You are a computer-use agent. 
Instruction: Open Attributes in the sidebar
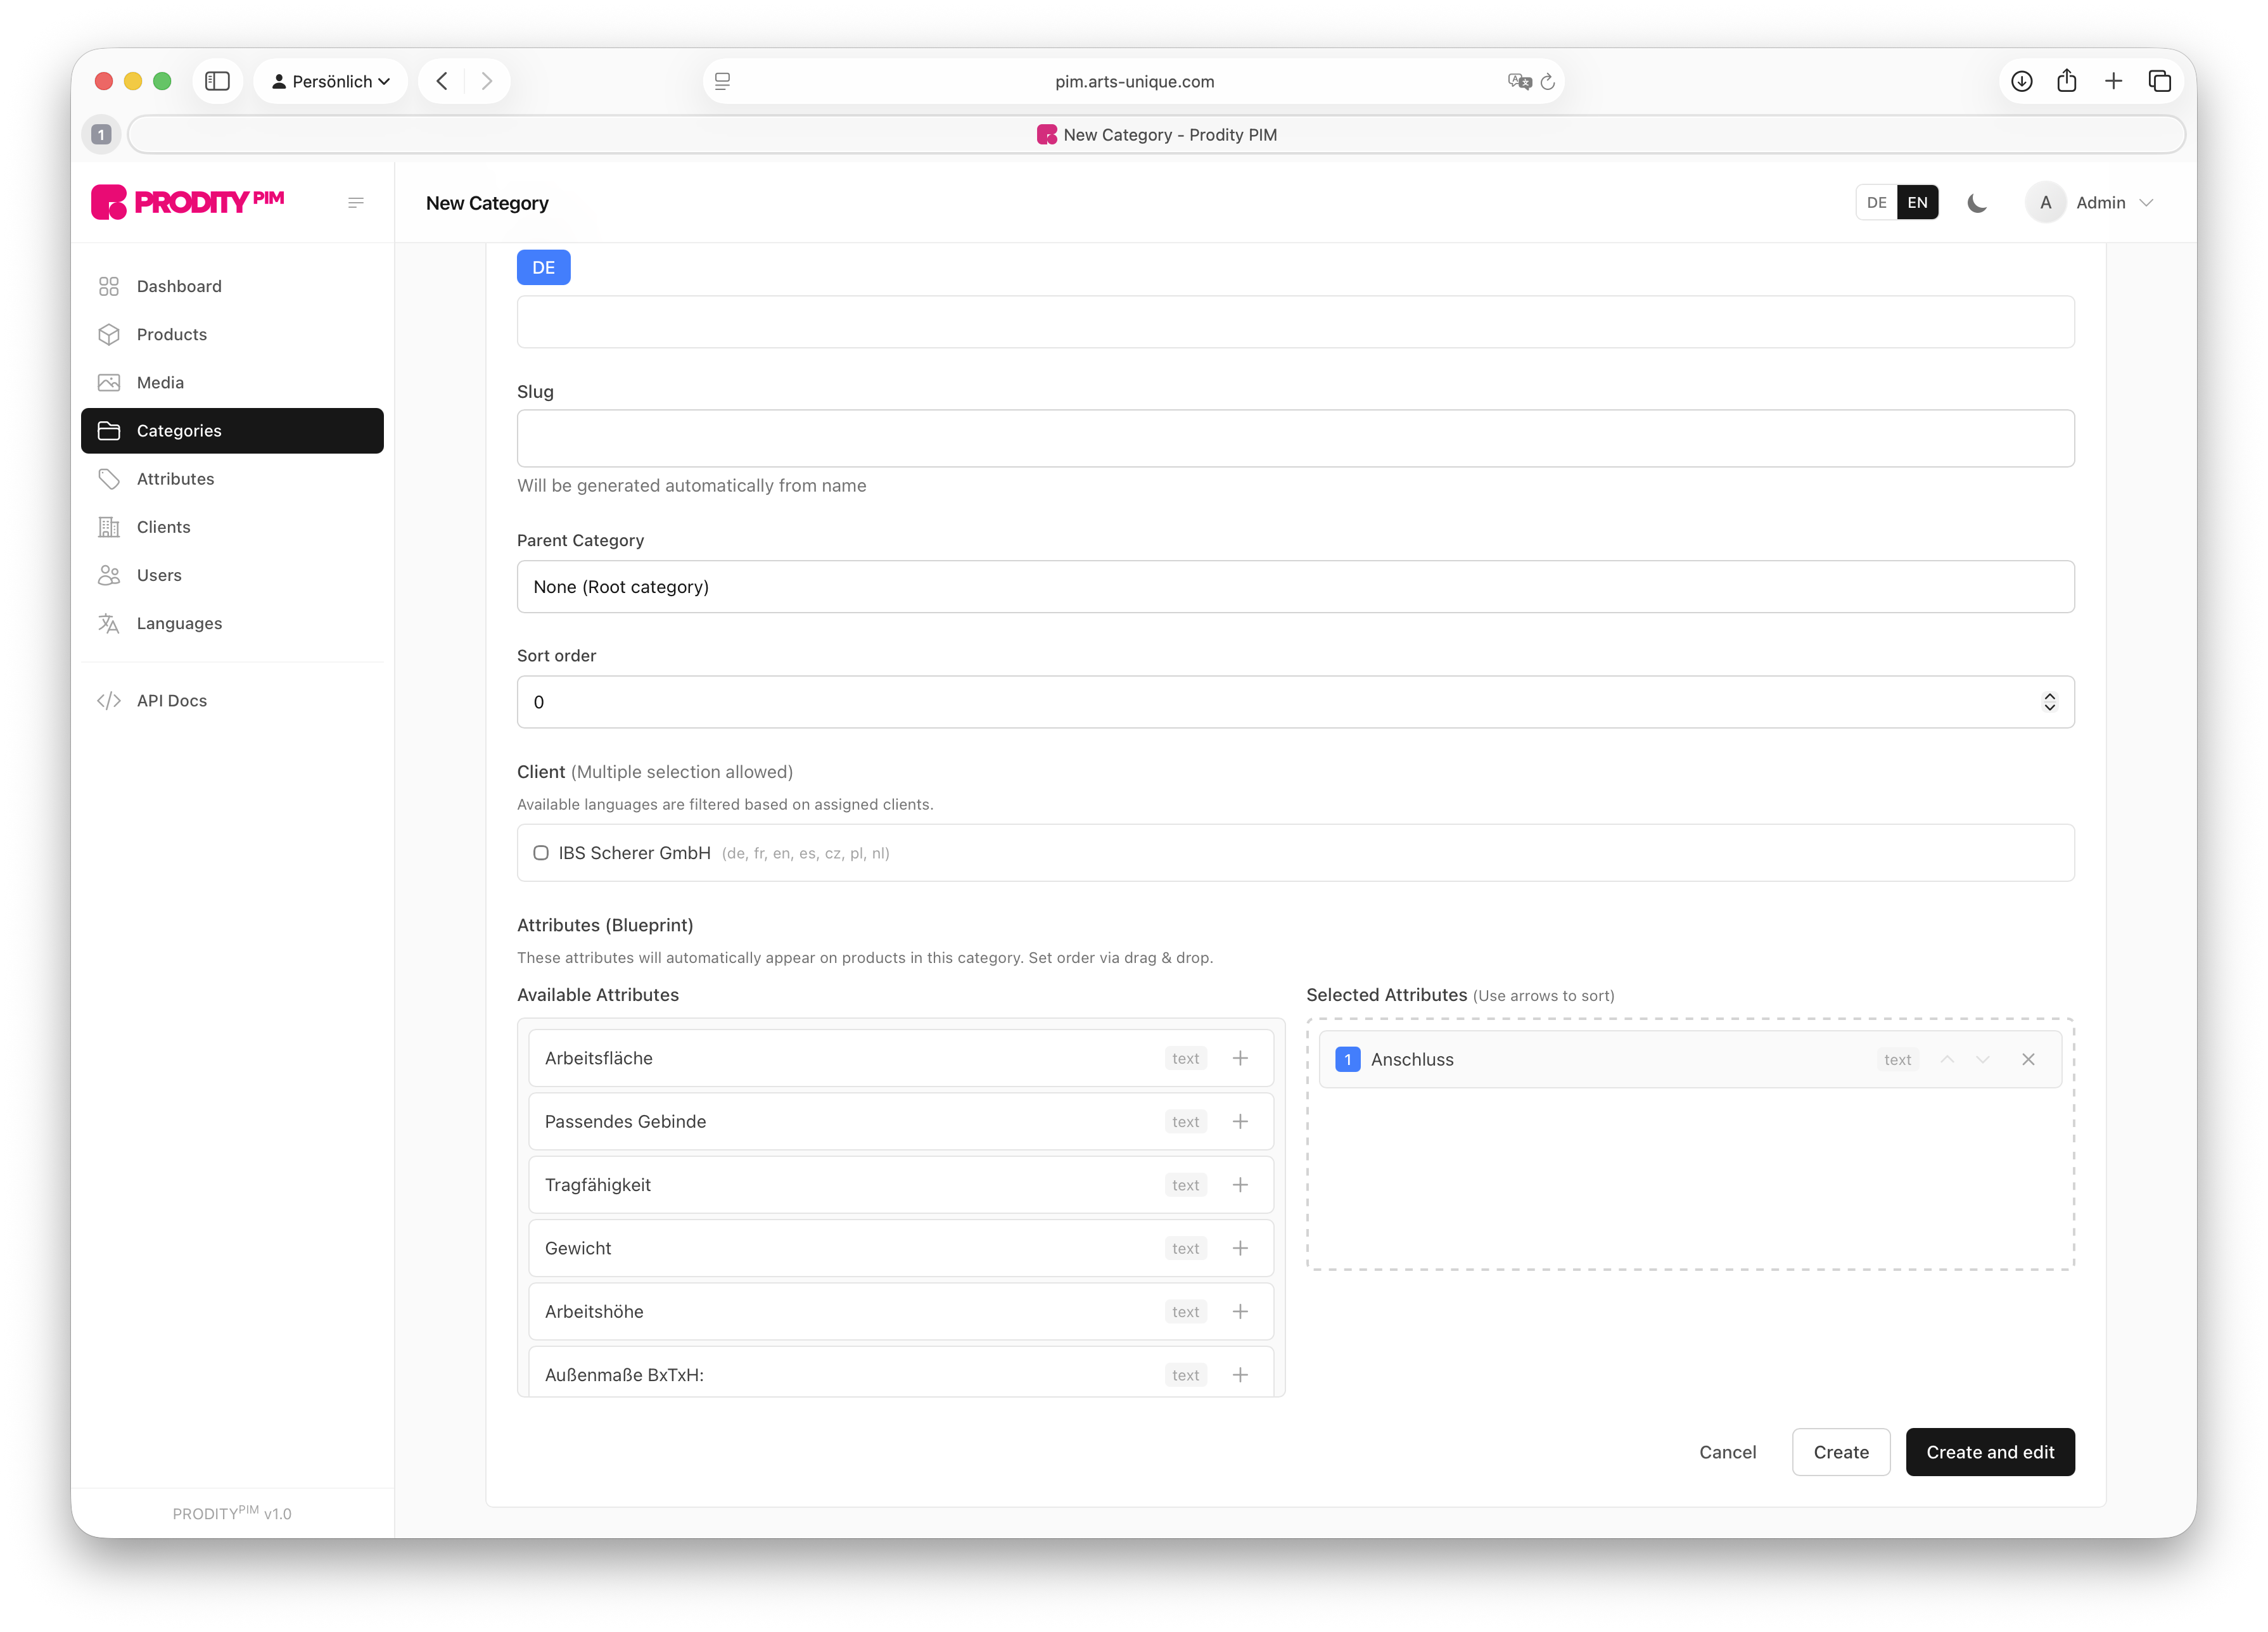point(175,479)
